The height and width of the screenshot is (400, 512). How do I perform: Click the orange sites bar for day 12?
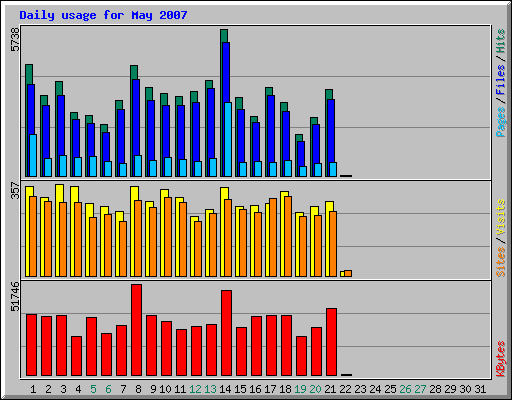pos(198,249)
